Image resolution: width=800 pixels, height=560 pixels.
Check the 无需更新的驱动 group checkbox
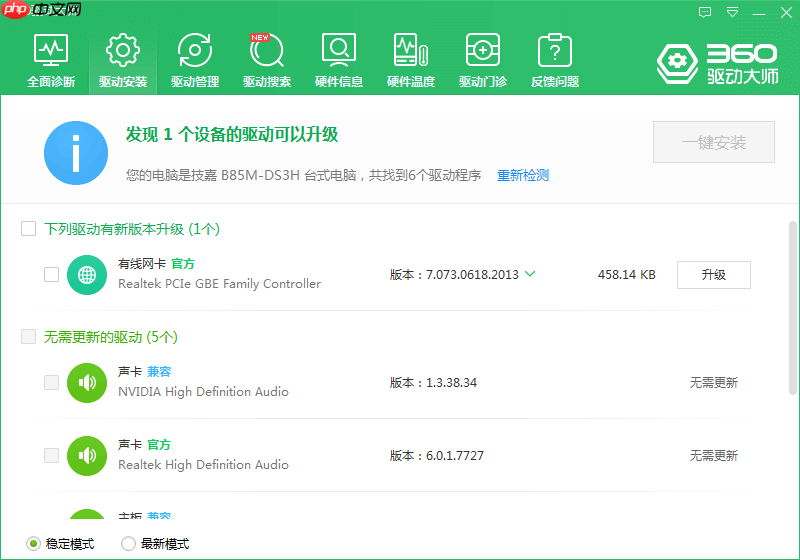coord(29,337)
